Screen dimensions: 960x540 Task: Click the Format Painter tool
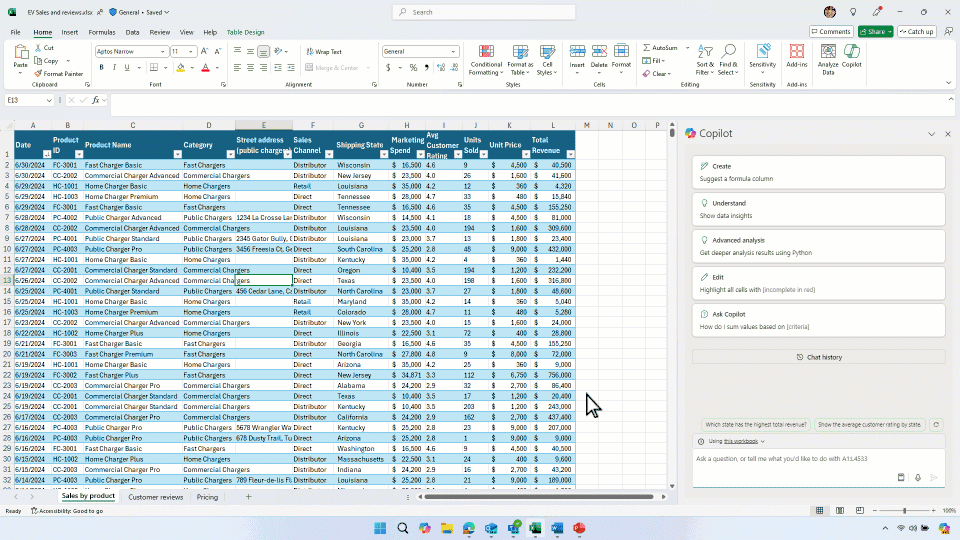pyautogui.click(x=58, y=74)
